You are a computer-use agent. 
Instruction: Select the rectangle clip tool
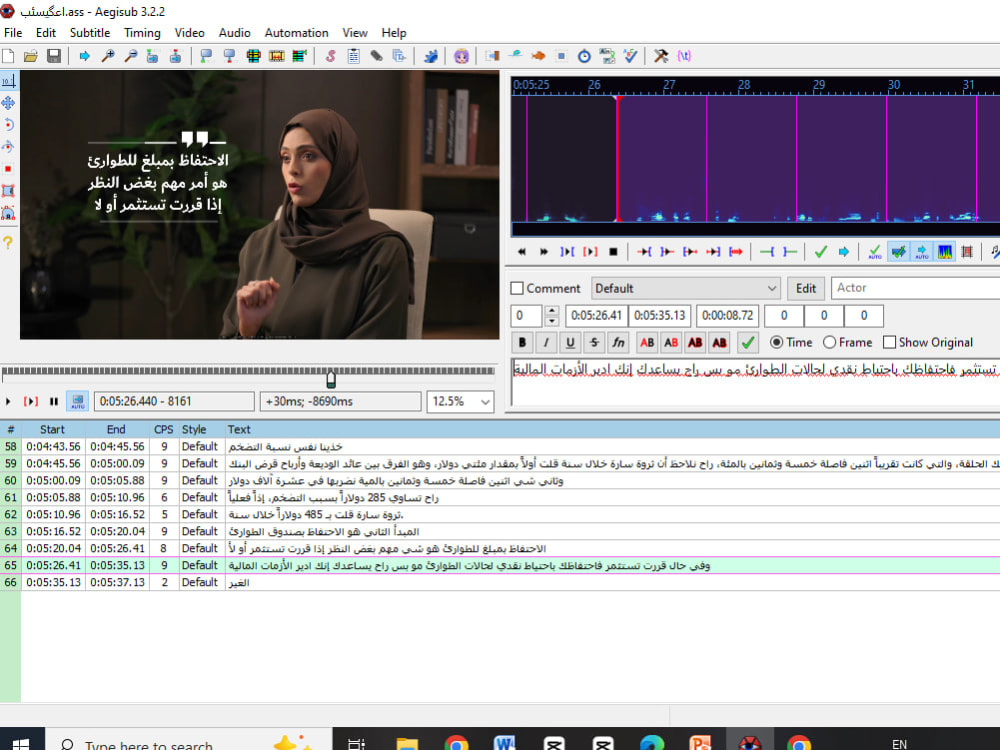[8, 190]
